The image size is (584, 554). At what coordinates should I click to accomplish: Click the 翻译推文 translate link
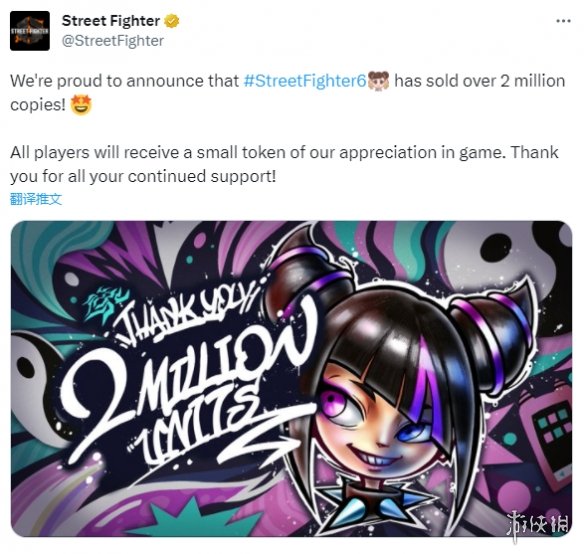pyautogui.click(x=36, y=199)
